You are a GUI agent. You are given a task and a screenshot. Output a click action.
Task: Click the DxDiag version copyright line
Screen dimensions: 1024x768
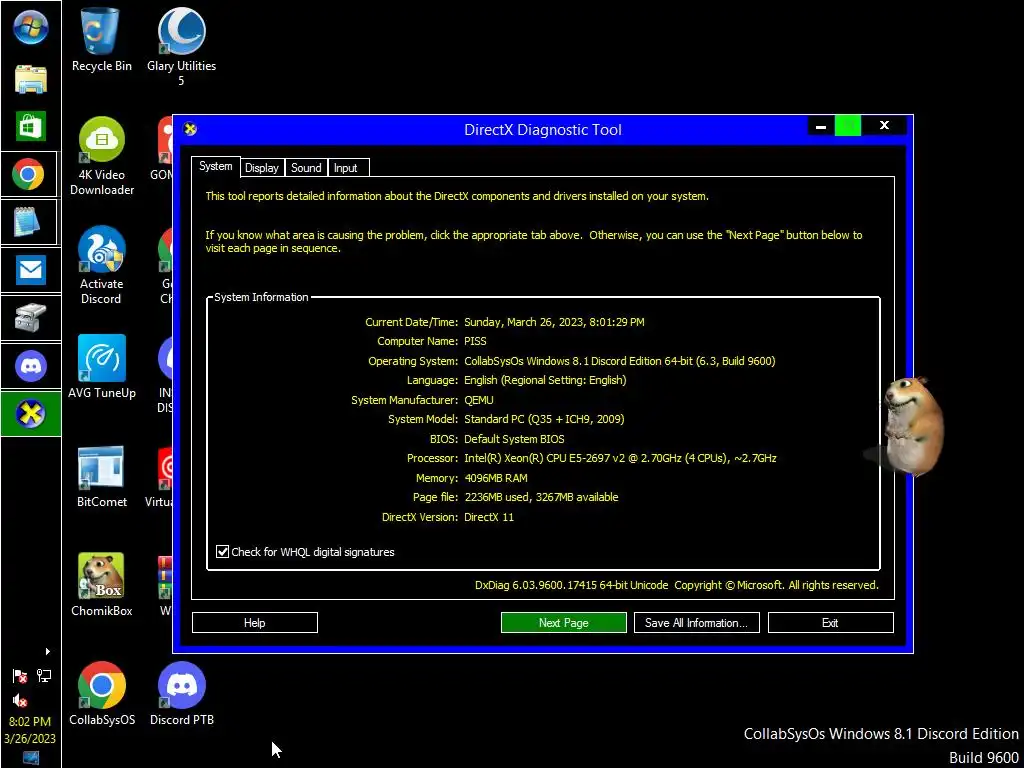677,585
